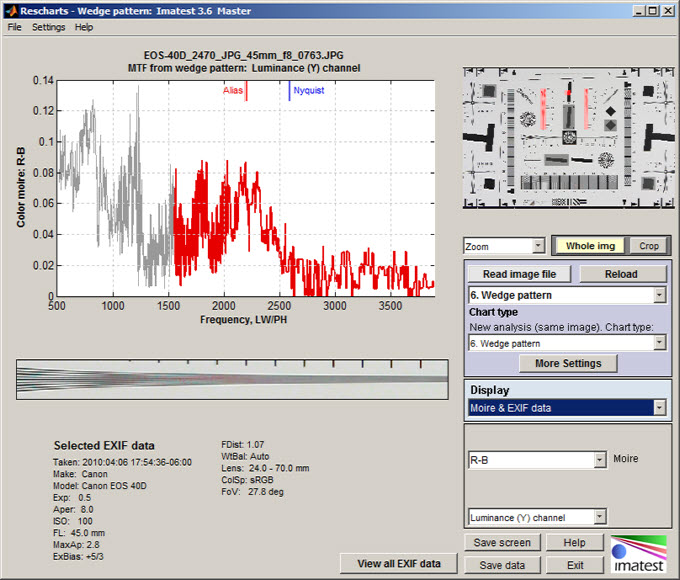Click the 'Chart type' label
Screen dimensions: 680x580
pyautogui.click(x=494, y=312)
